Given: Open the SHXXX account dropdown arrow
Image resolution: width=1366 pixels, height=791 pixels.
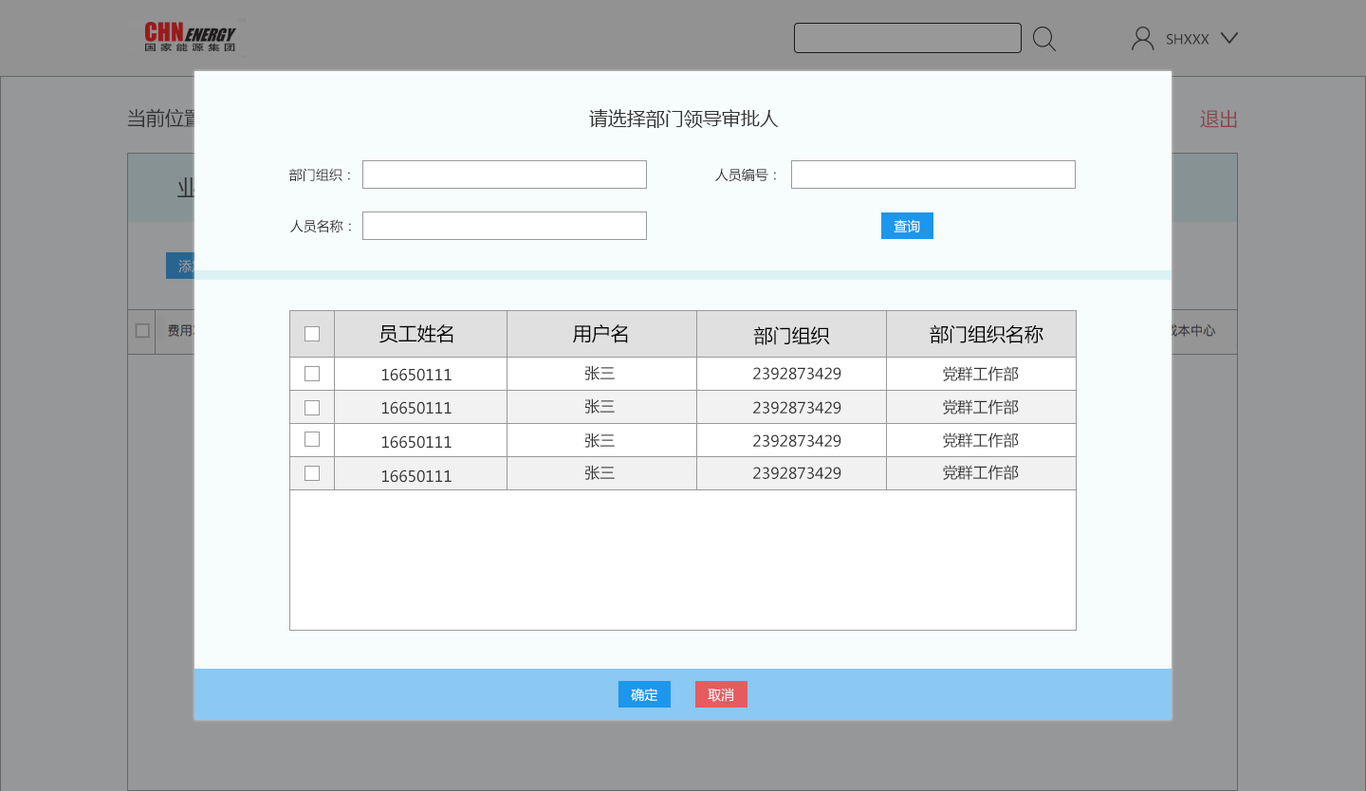Looking at the screenshot, I should pos(1230,38).
